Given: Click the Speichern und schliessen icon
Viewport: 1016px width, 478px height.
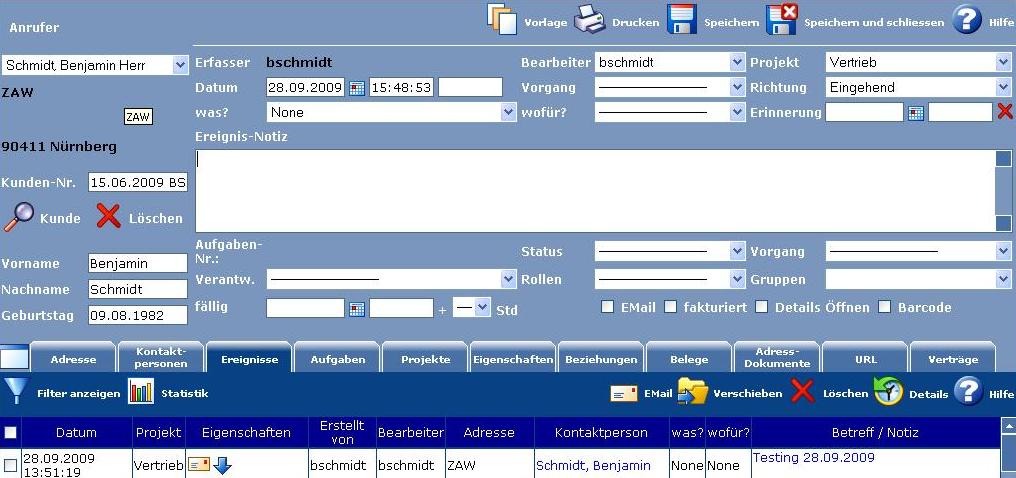Looking at the screenshot, I should pyautogui.click(x=781, y=20).
